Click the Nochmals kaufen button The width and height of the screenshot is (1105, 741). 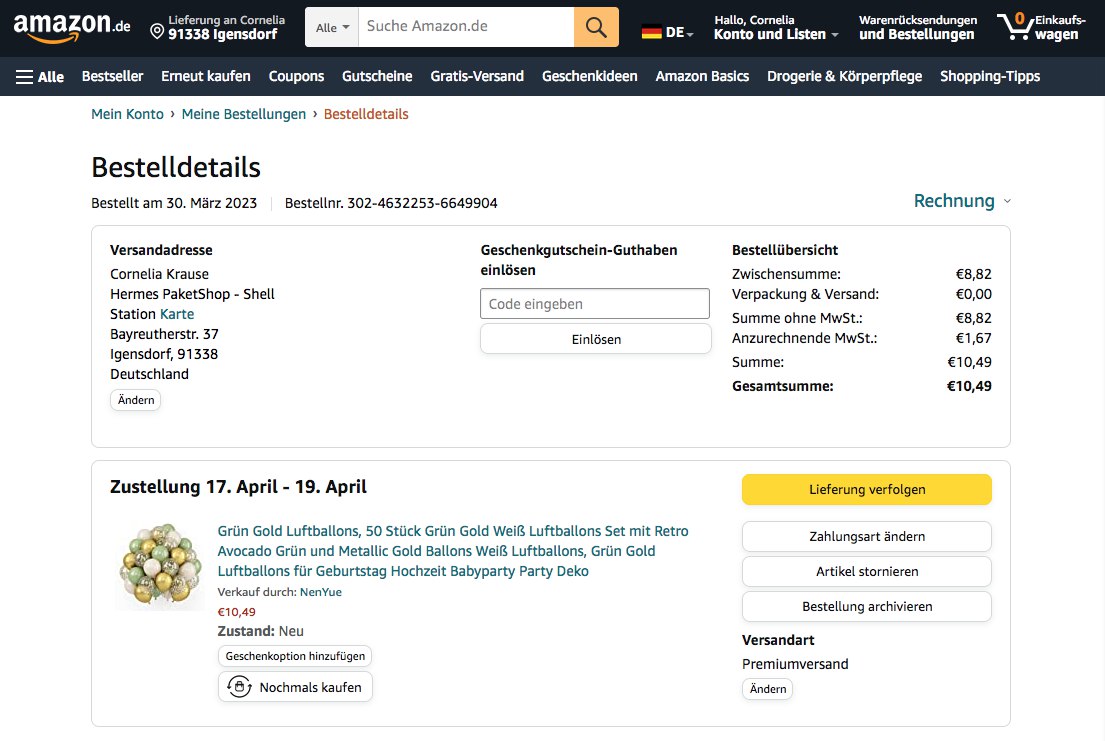pos(295,687)
